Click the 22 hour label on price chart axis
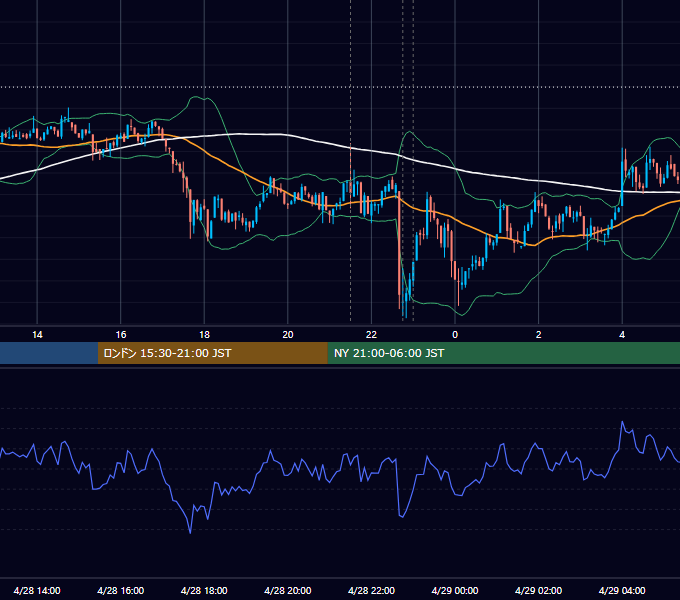Screen dimensions: 680x600 [371, 335]
